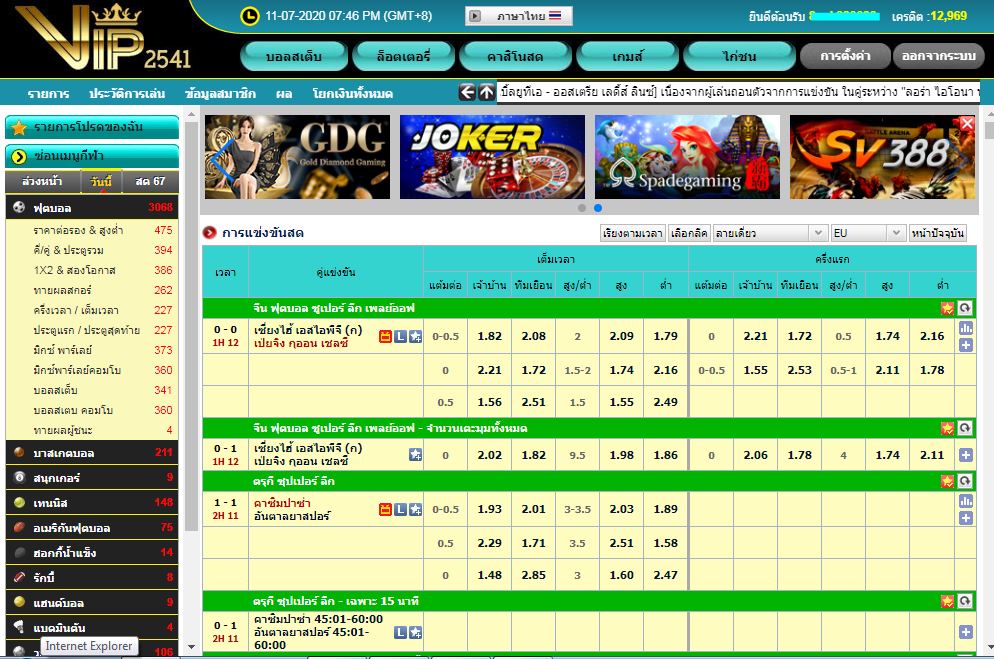Viewport: 994px width, 659px height.
Task: Click the L icon in คาซิมปาซ่า 45:01-60:00 row
Action: (x=400, y=632)
